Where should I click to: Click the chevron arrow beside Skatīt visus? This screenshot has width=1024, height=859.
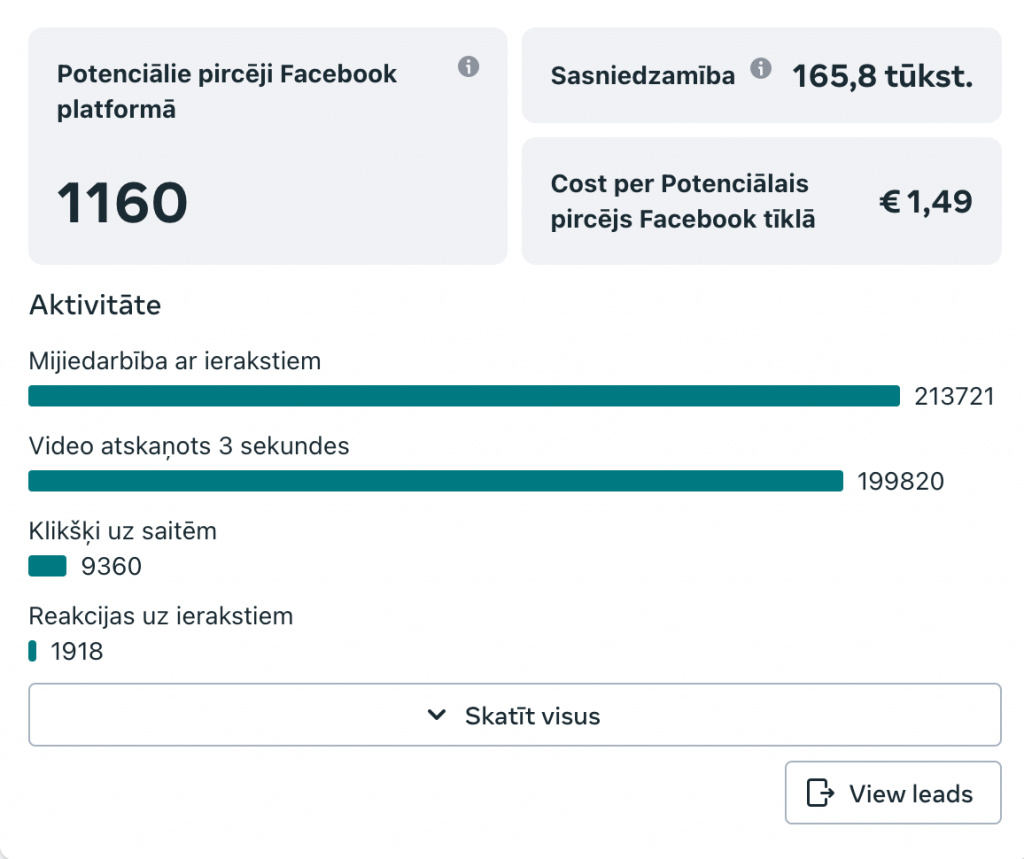coord(437,715)
